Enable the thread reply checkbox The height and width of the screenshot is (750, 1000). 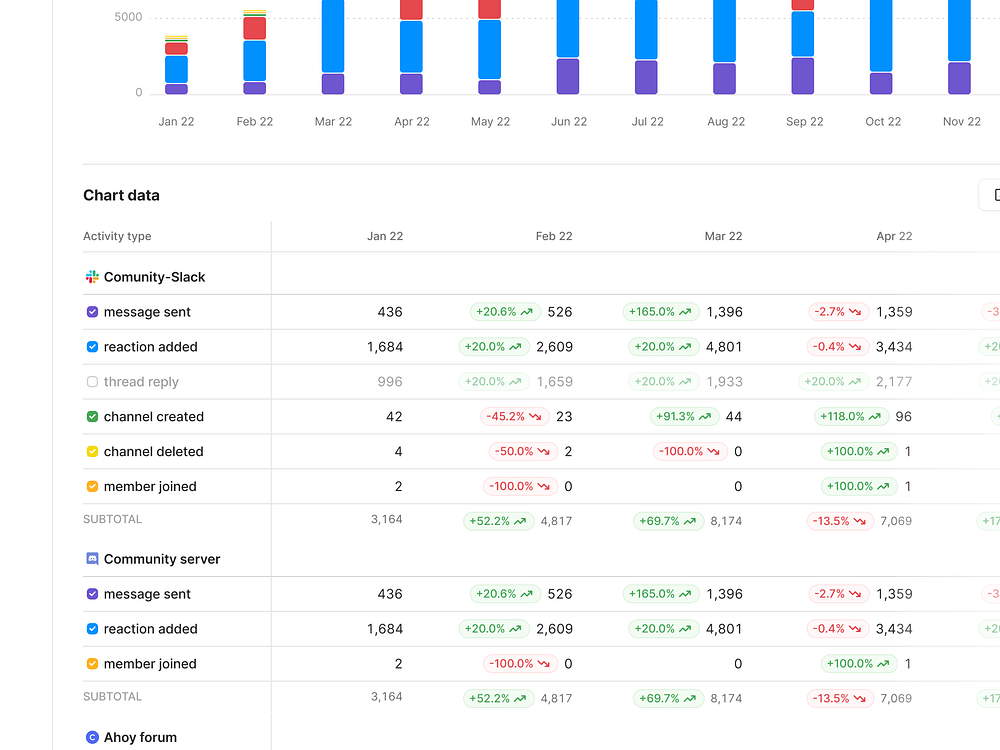[92, 381]
